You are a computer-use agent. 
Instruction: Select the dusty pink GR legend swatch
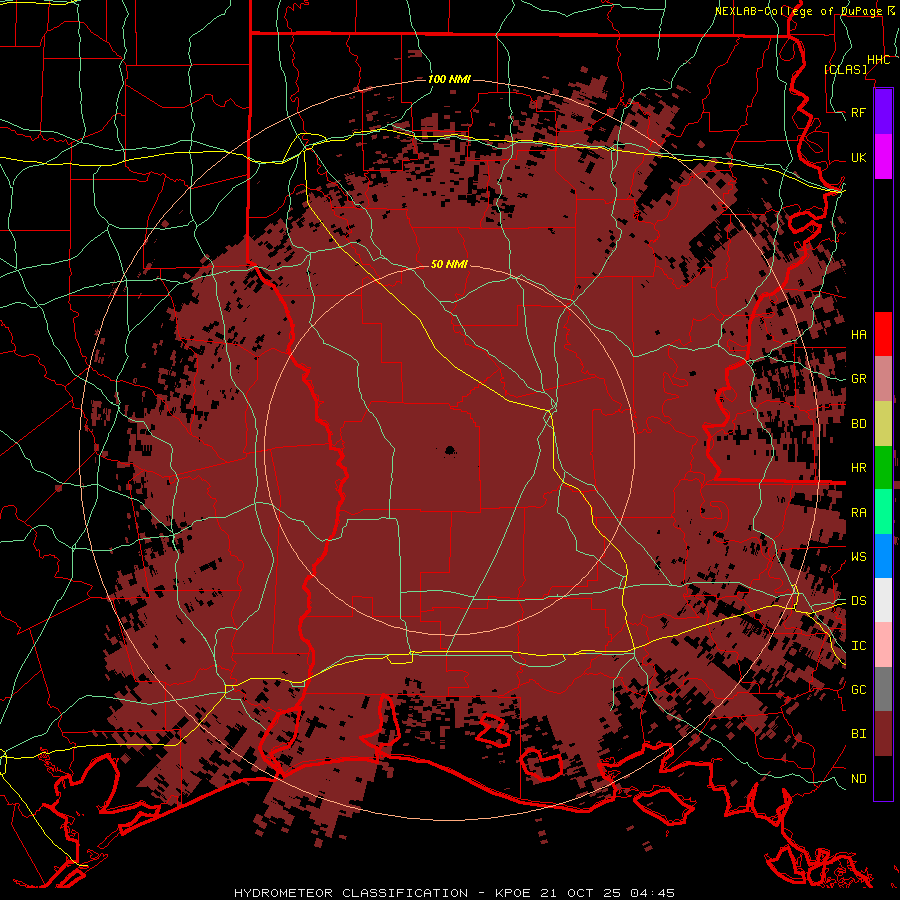tap(883, 379)
